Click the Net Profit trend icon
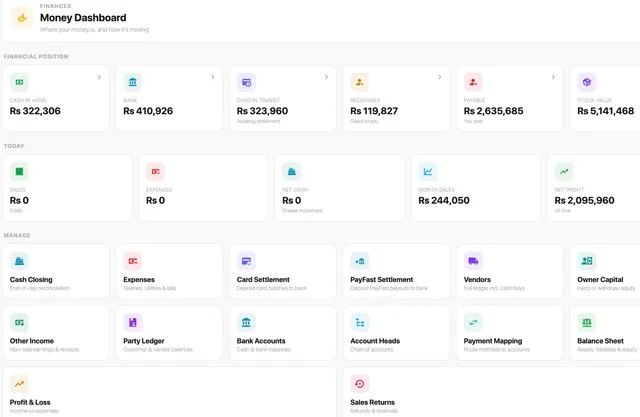 point(564,171)
